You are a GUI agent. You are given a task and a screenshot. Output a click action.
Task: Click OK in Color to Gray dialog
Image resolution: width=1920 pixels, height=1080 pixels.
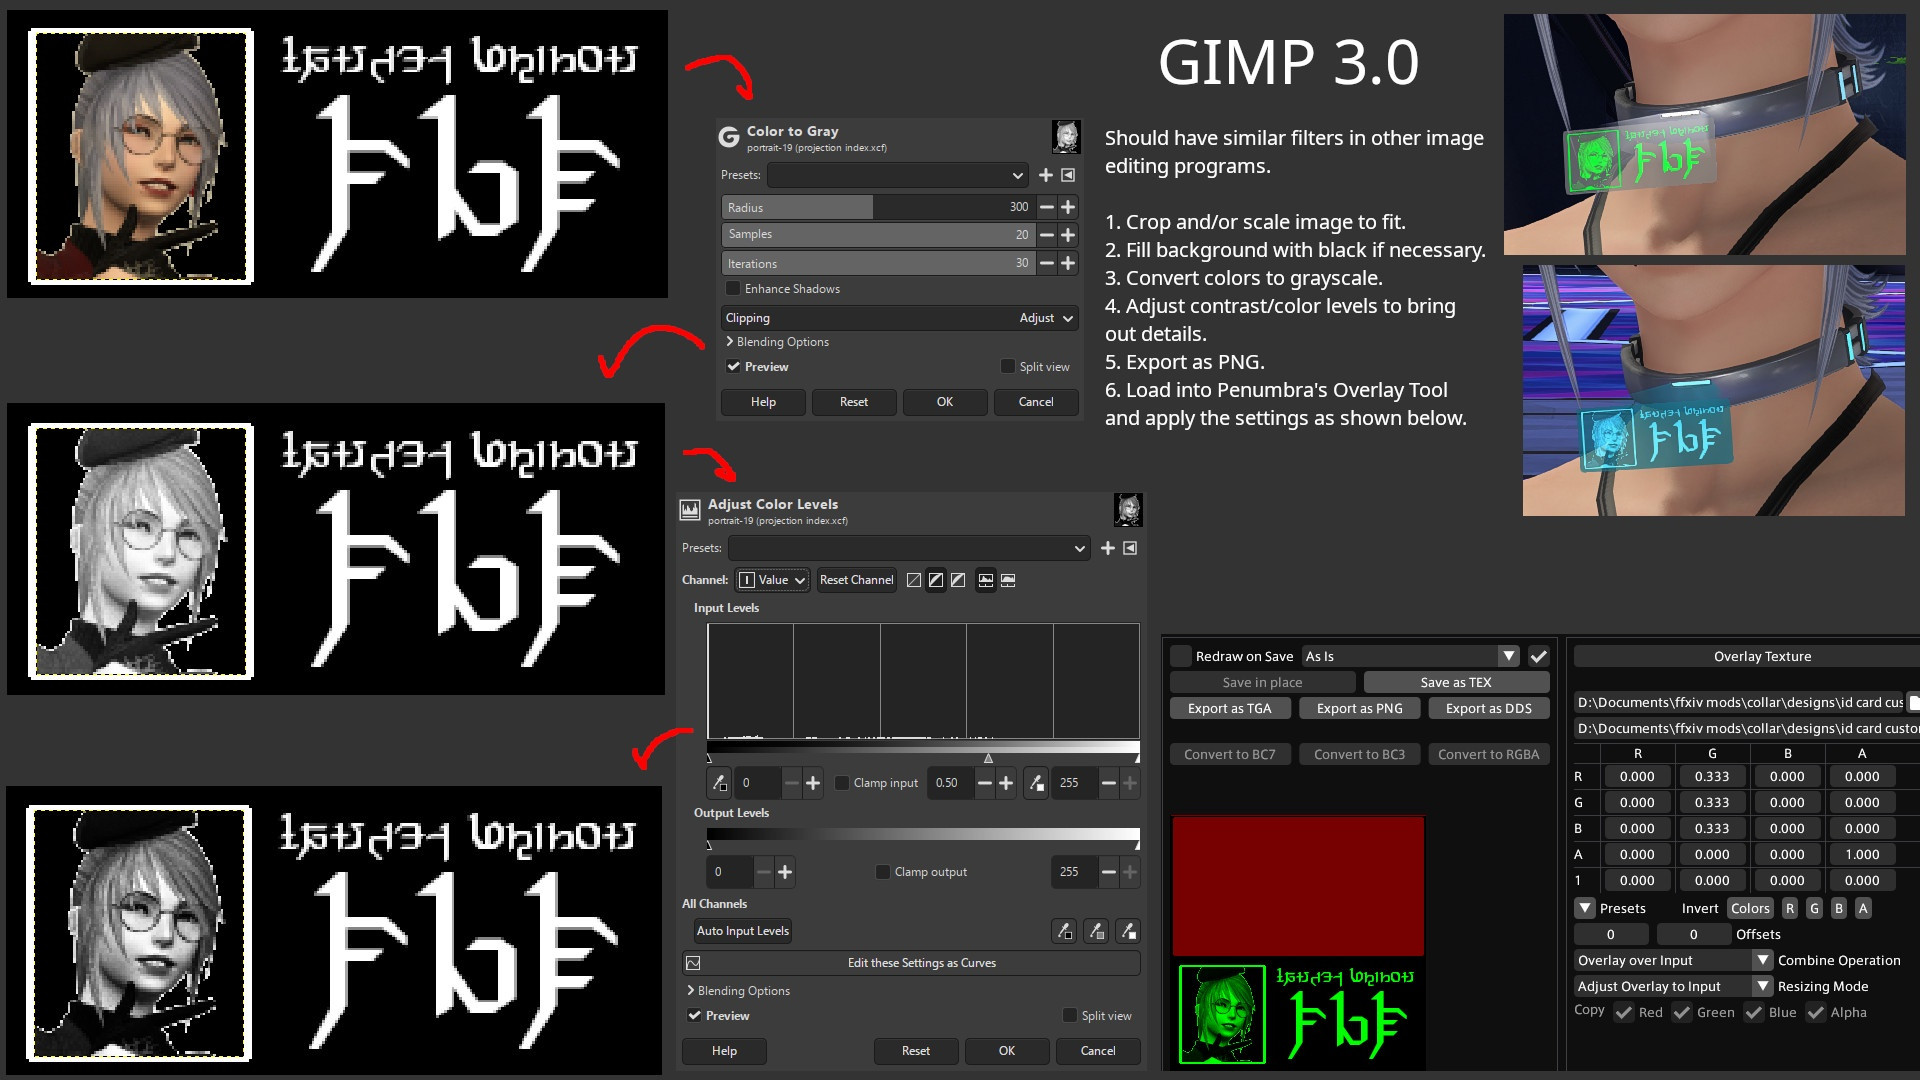point(945,402)
